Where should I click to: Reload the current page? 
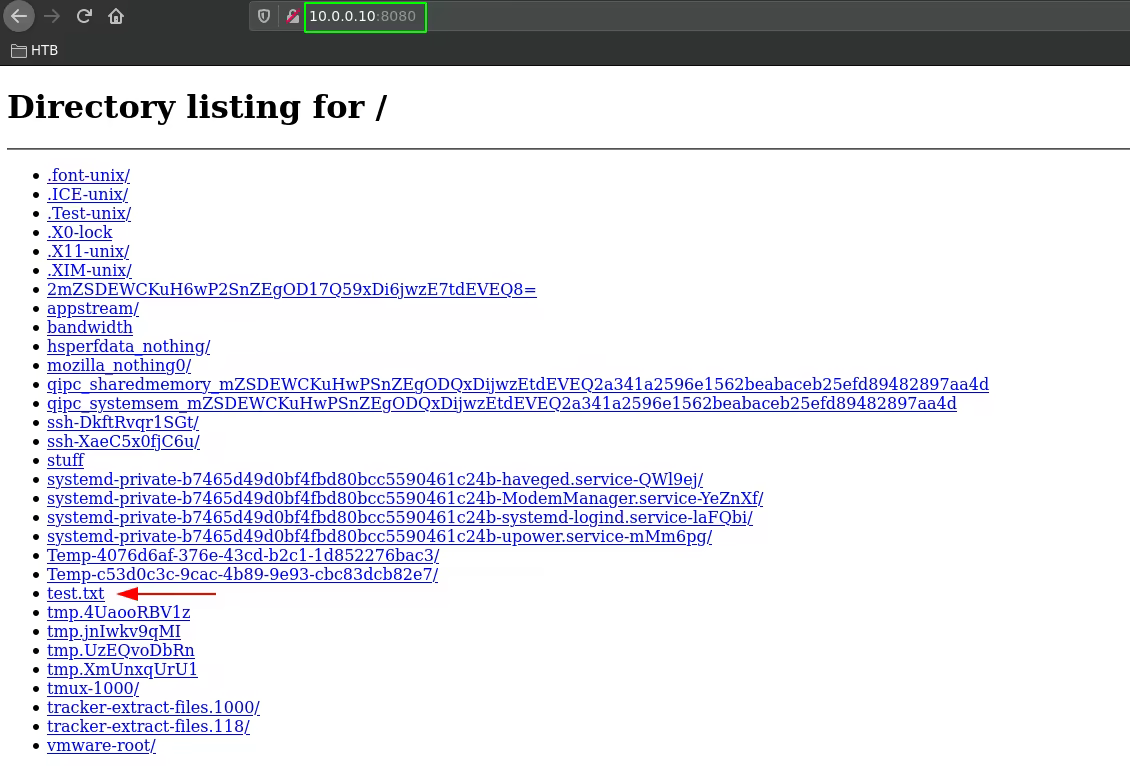coord(84,17)
